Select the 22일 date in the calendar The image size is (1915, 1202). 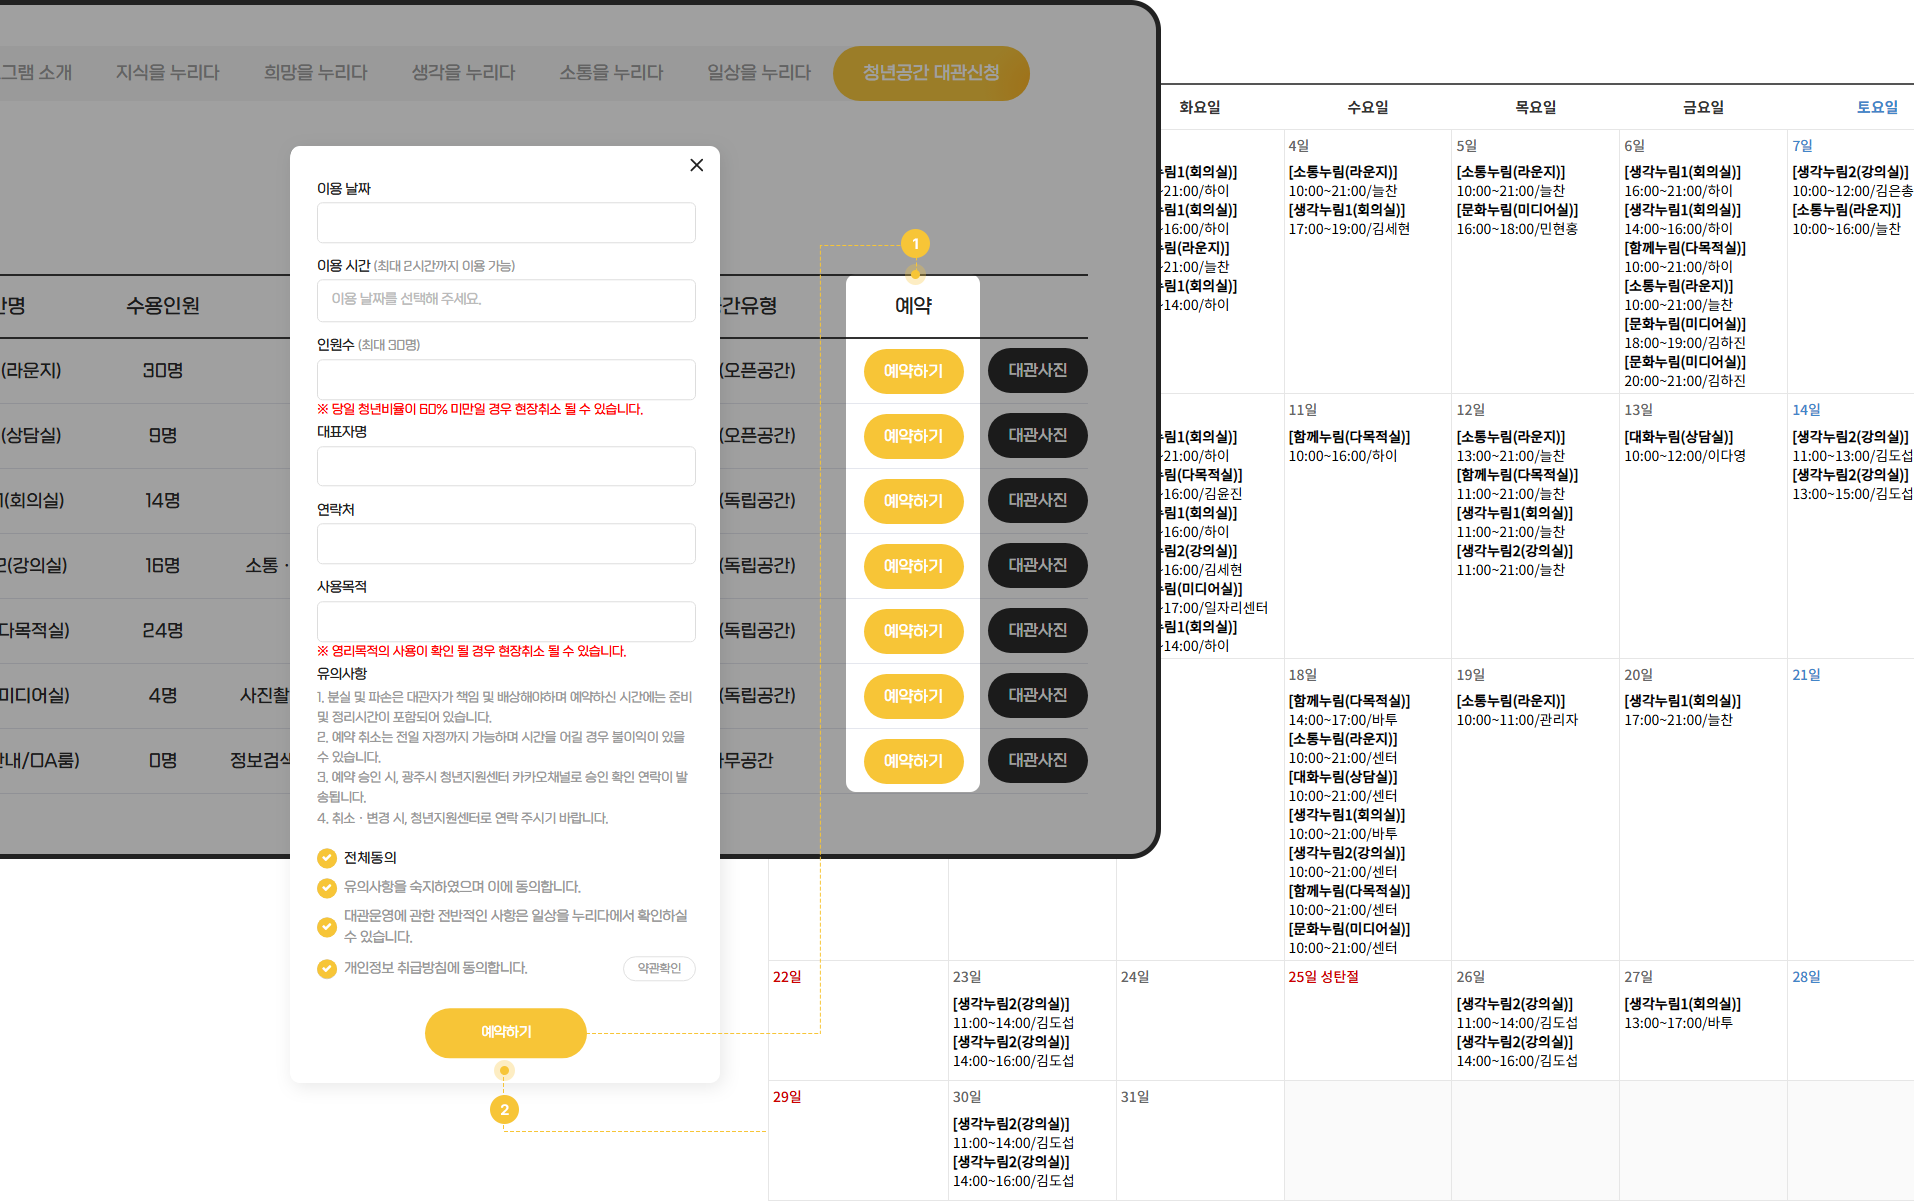[x=787, y=977]
